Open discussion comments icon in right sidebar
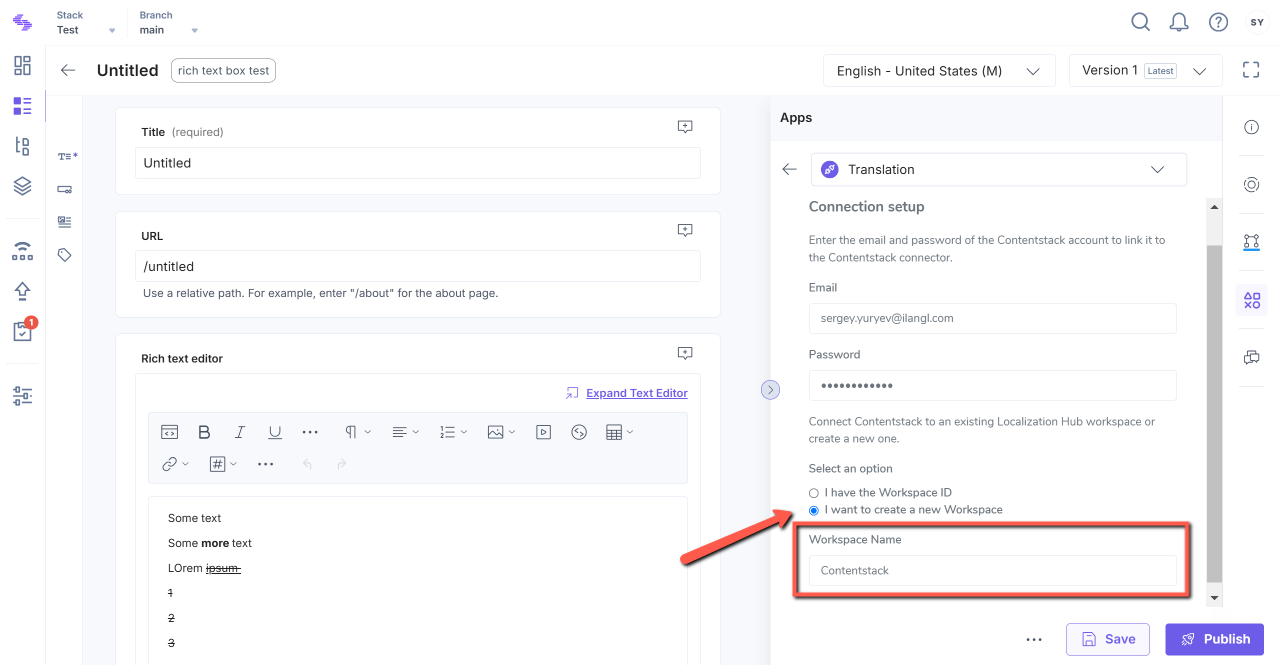Viewport: 1280px width, 665px height. click(1251, 357)
